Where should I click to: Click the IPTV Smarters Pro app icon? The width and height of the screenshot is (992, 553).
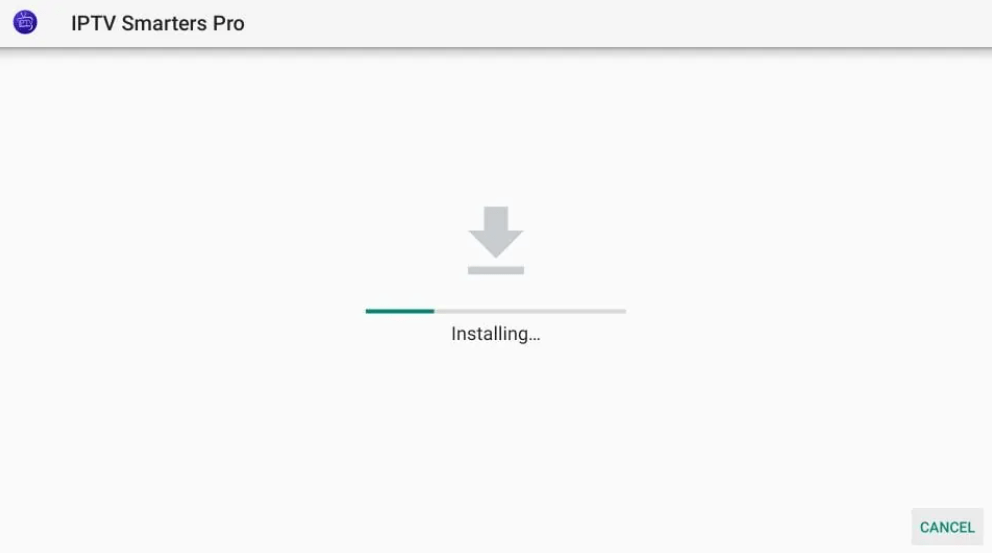tap(25, 22)
